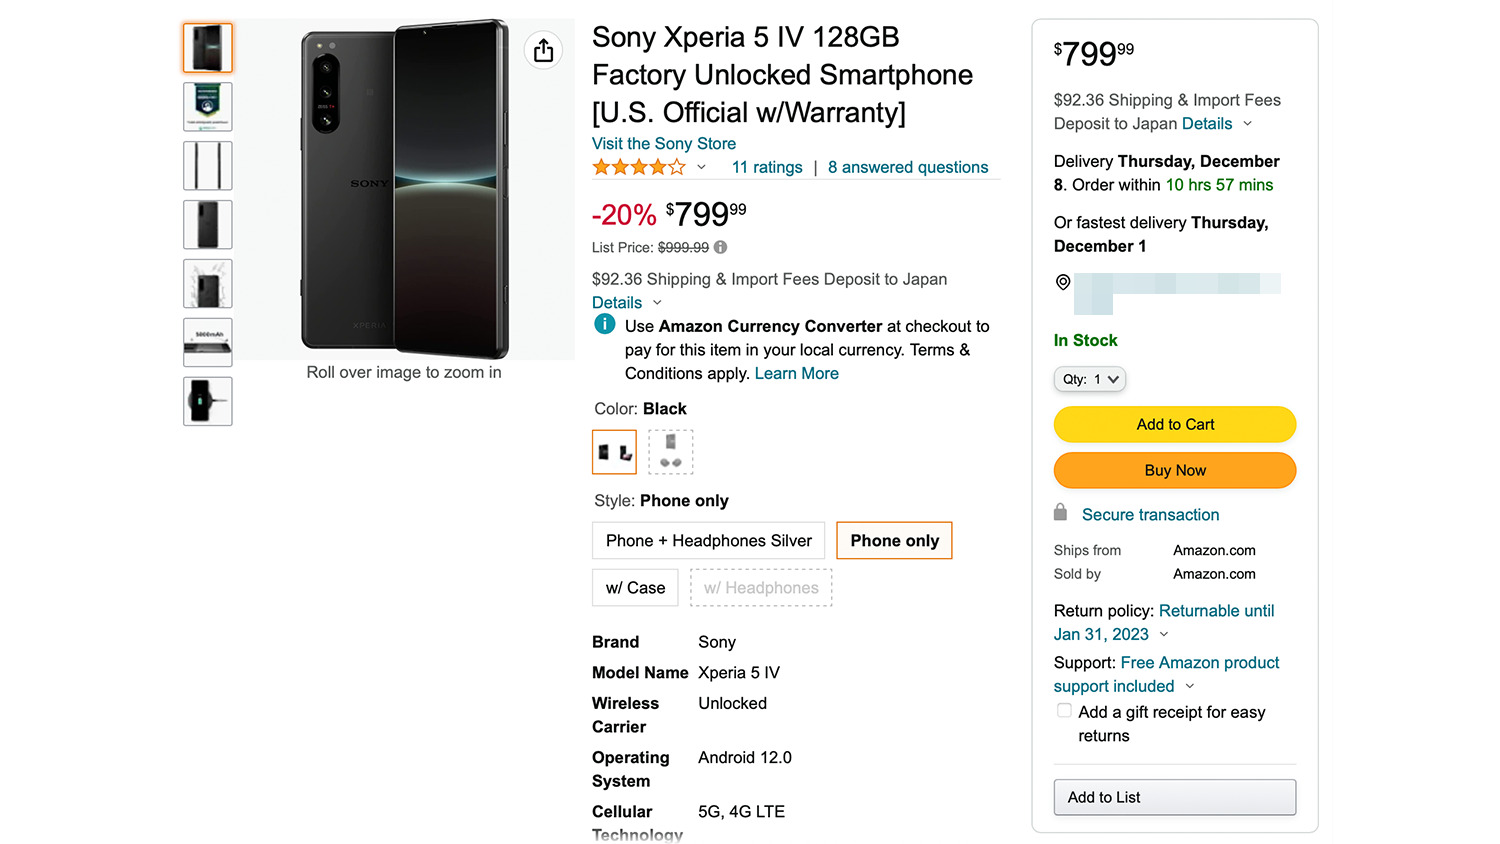Open the "Visit the Sony Store" link
This screenshot has width=1500, height=844.
pos(664,144)
